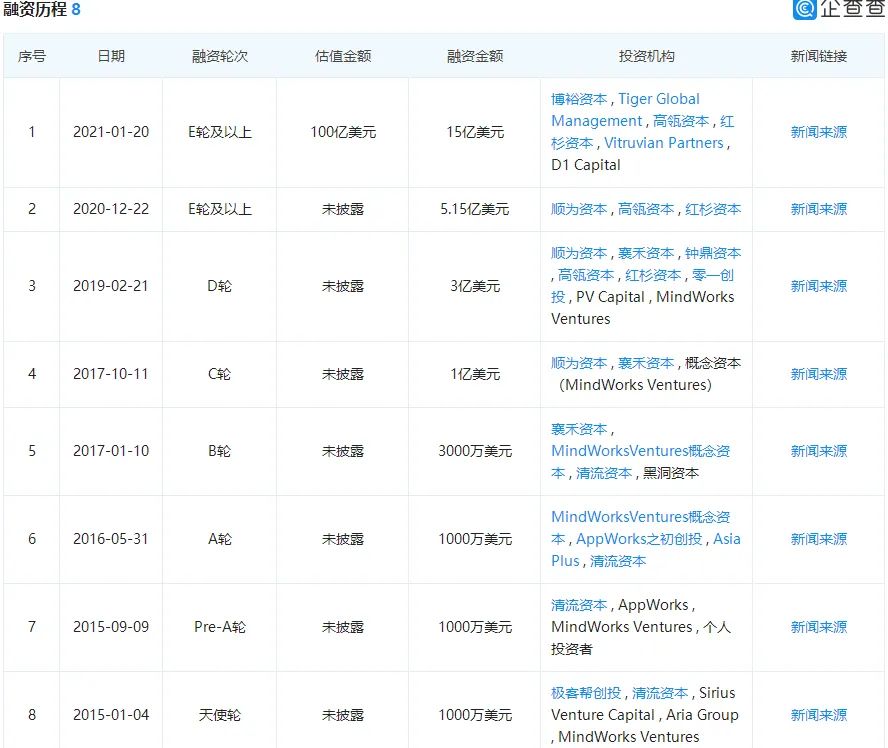Open 新闻来源 link for the B轮 row
Image resolution: width=888 pixels, height=748 pixels.
(819, 451)
